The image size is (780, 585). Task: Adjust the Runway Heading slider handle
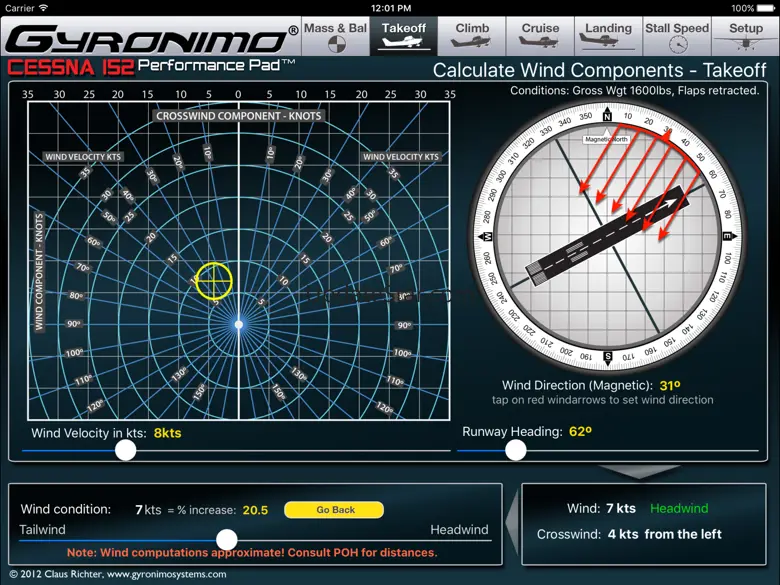tap(515, 451)
